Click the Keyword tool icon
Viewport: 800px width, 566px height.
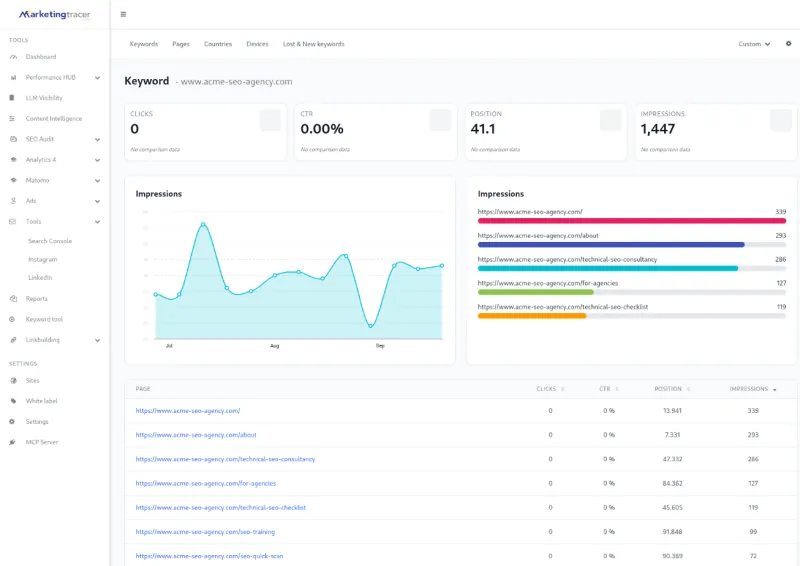pyautogui.click(x=12, y=319)
